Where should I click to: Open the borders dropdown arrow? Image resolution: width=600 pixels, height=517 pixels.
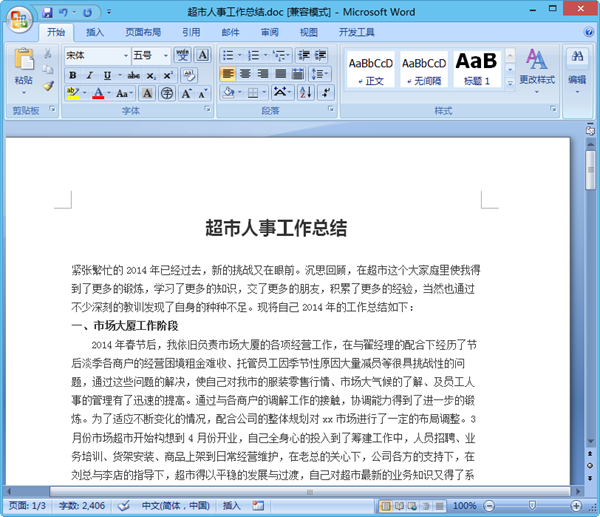(x=264, y=93)
